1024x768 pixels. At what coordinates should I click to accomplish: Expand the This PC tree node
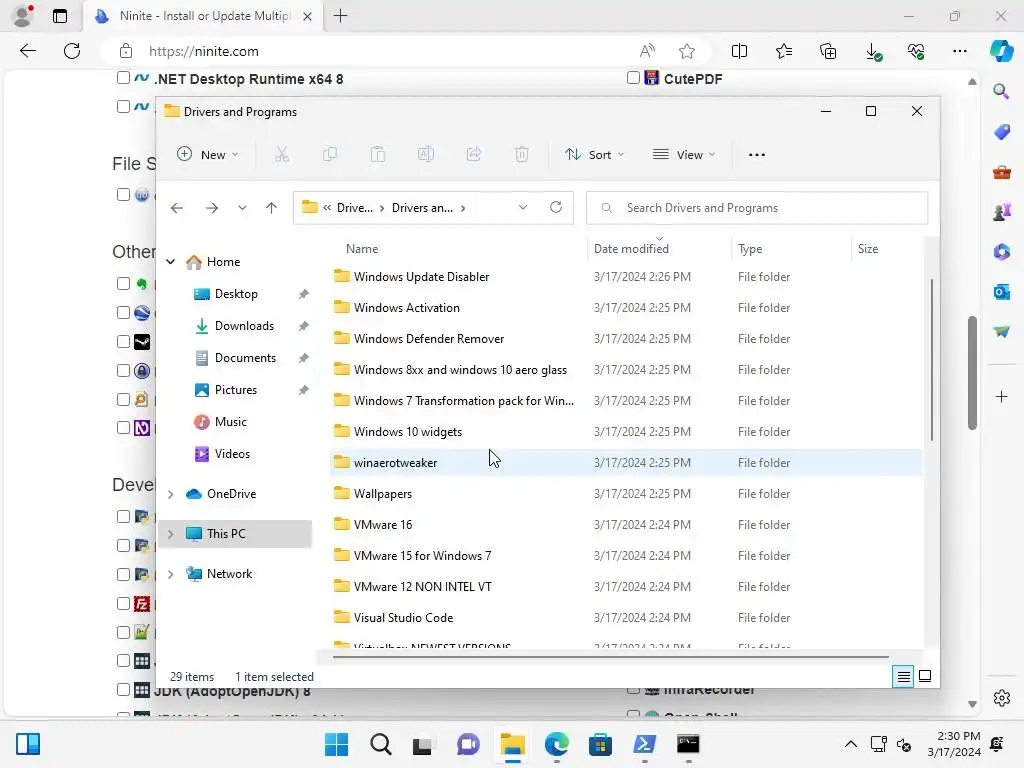[170, 534]
